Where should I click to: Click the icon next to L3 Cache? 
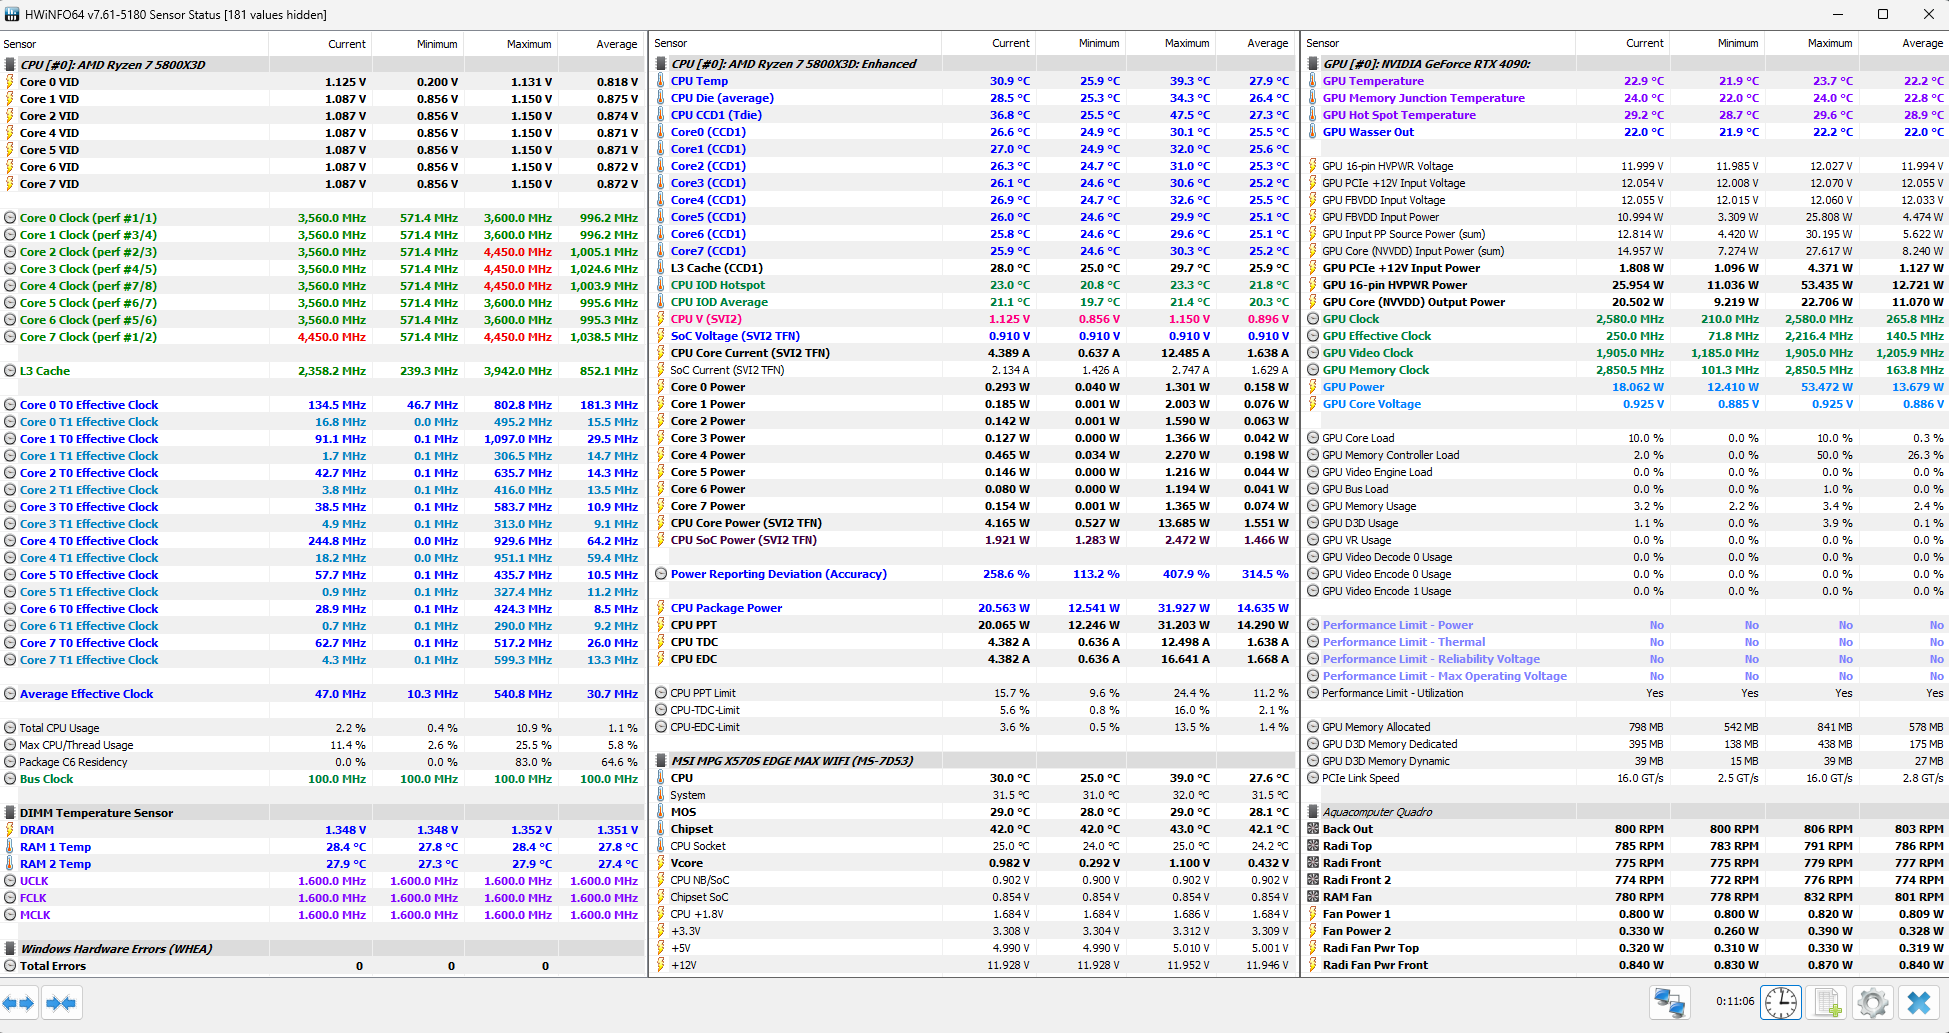(x=10, y=371)
